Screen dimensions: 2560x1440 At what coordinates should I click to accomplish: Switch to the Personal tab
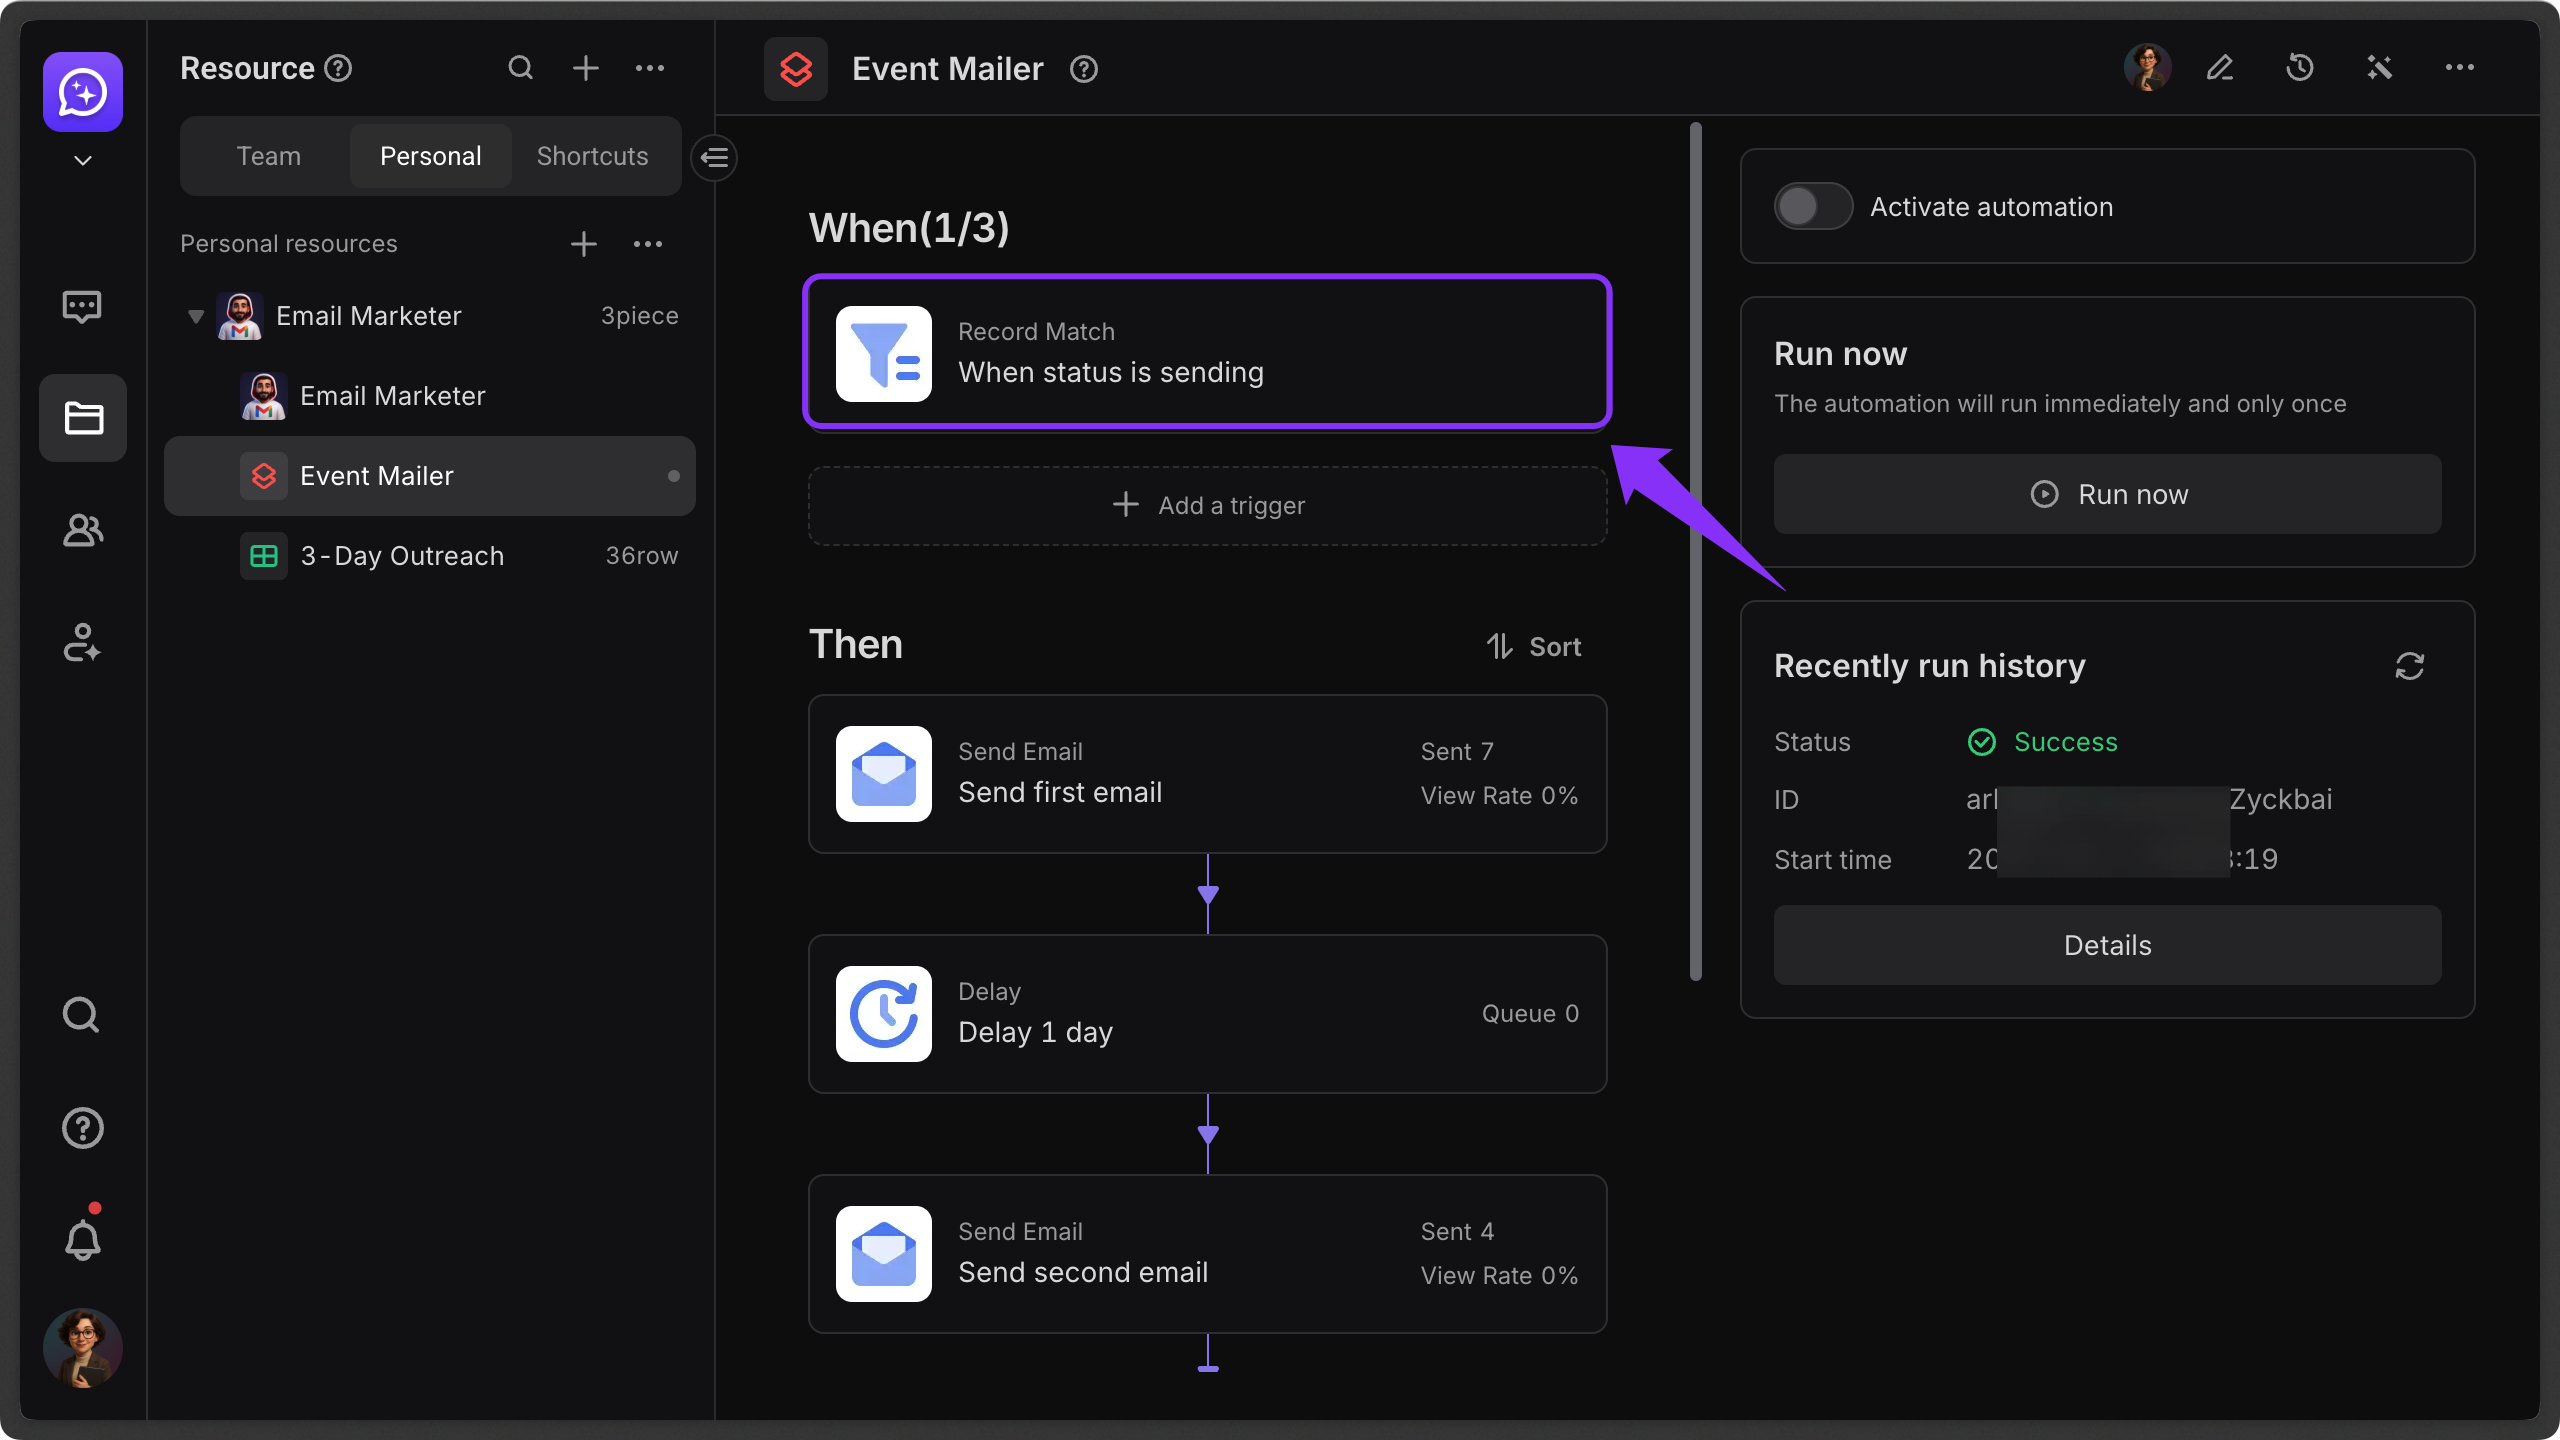click(x=431, y=156)
